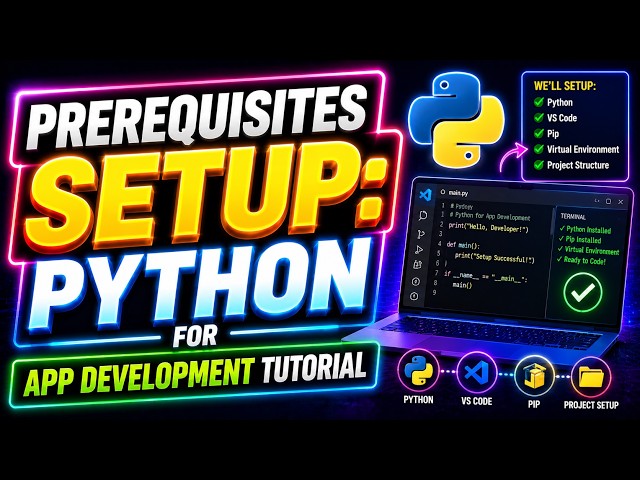Click the maximize icon on laptop window
The image size is (640, 480).
(x=608, y=201)
